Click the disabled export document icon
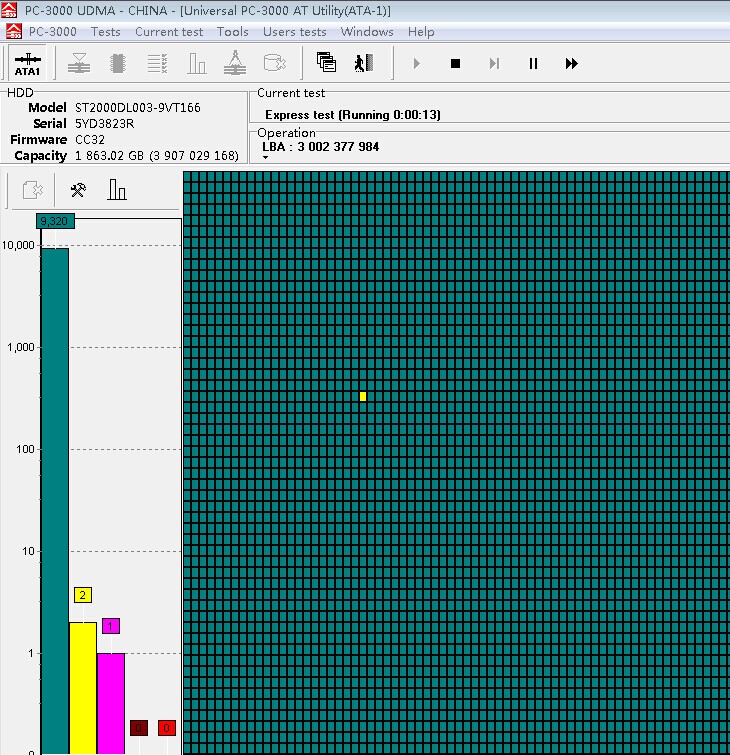This screenshot has height=755, width=730. click(x=34, y=189)
